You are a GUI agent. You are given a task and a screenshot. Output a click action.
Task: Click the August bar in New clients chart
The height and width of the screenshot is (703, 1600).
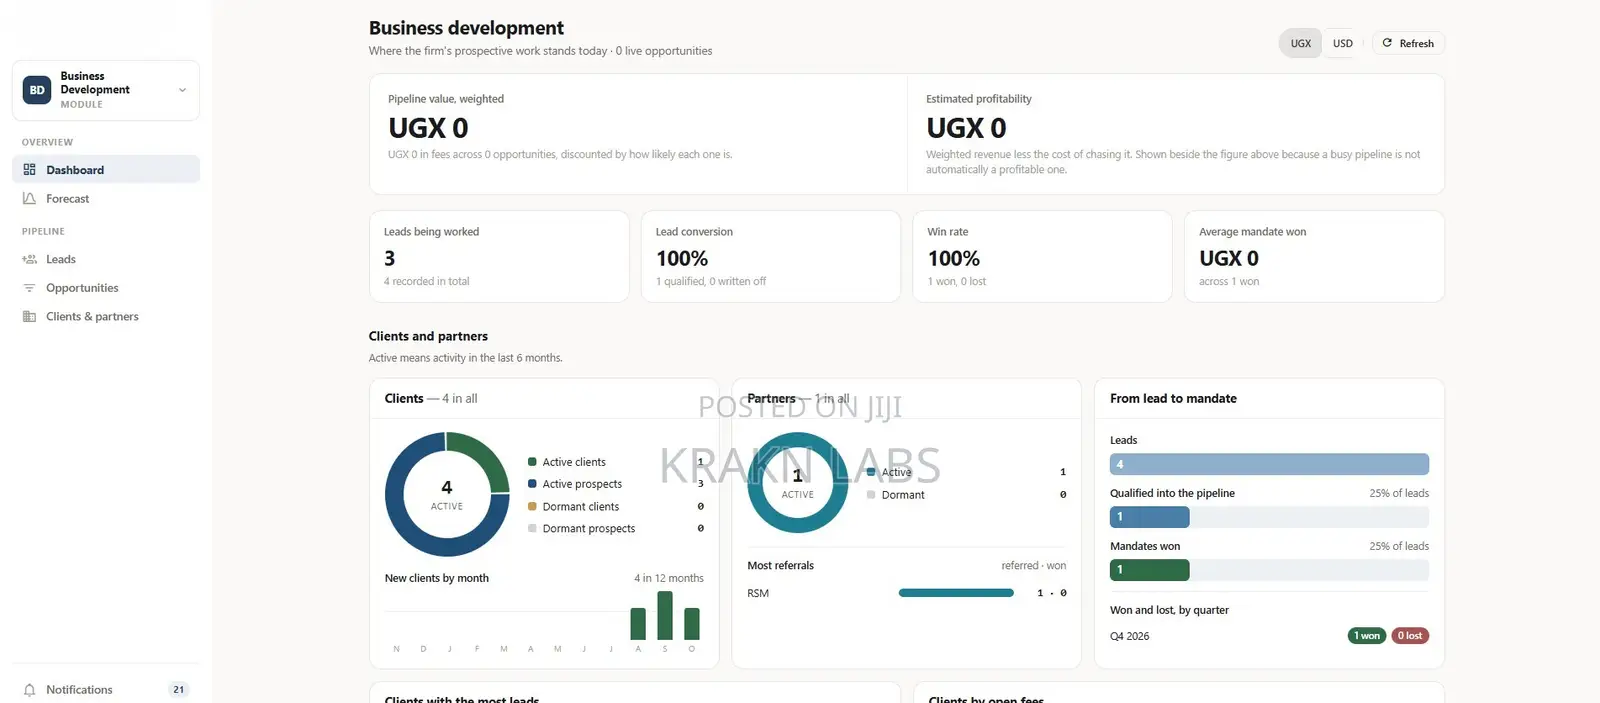[x=638, y=623]
